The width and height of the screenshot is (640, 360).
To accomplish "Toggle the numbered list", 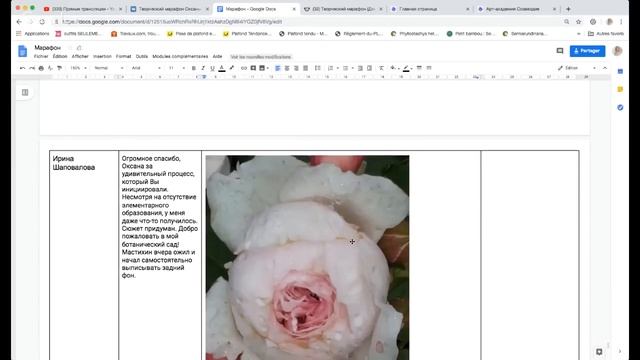I will (331, 68).
